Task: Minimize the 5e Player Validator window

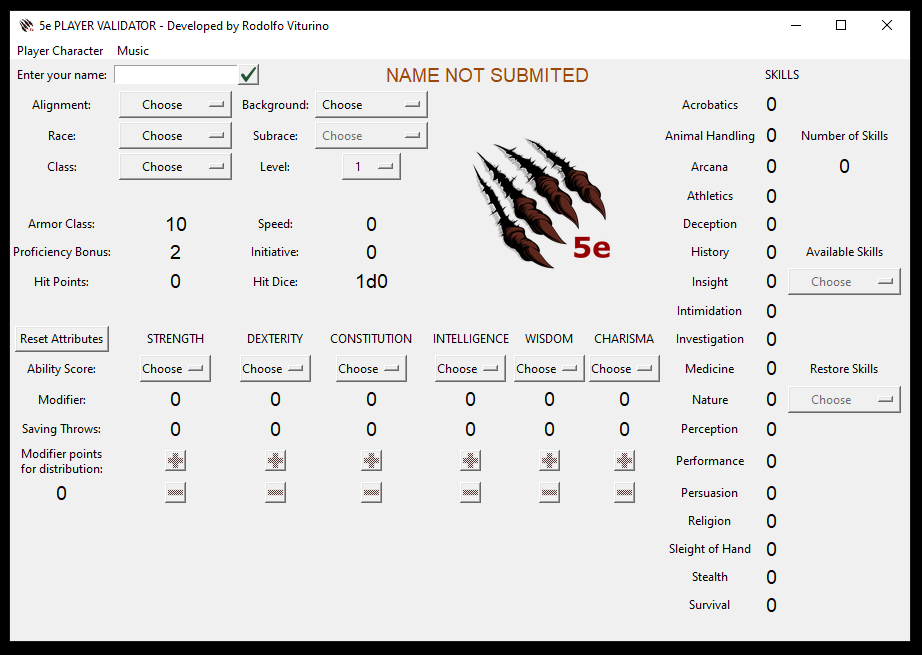Action: pyautogui.click(x=796, y=25)
